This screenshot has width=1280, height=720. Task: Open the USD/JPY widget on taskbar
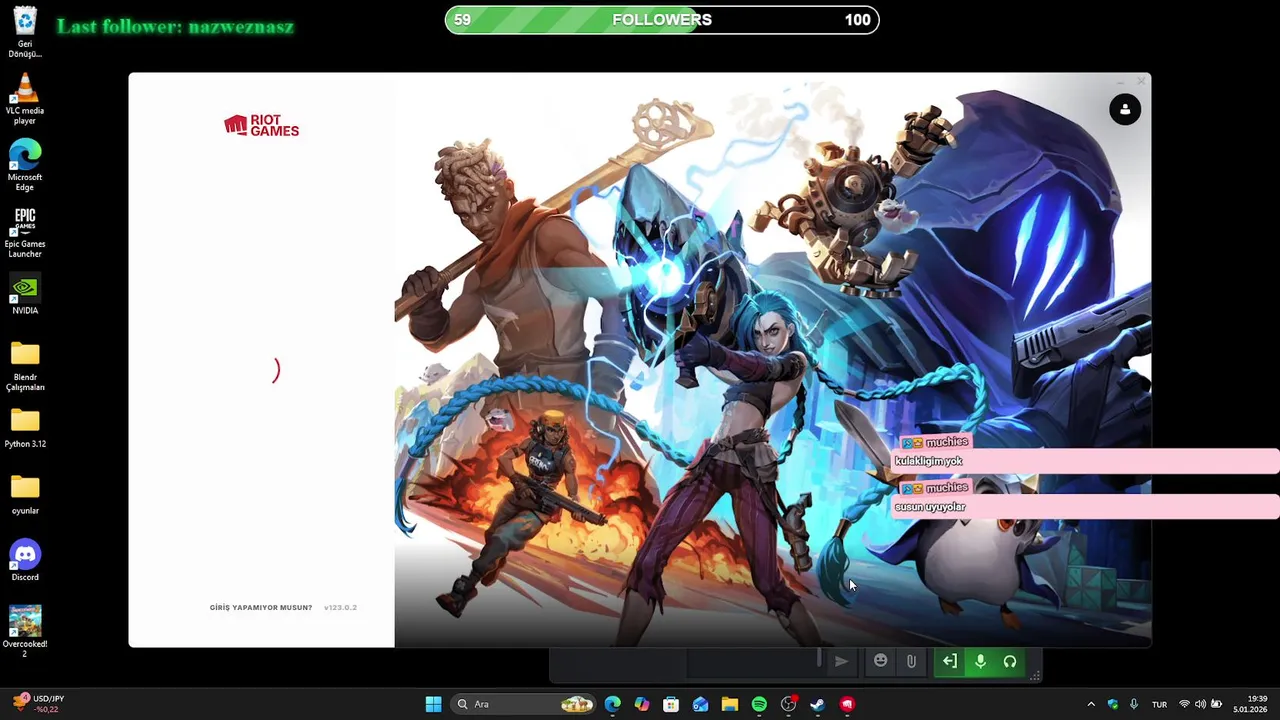coord(40,704)
